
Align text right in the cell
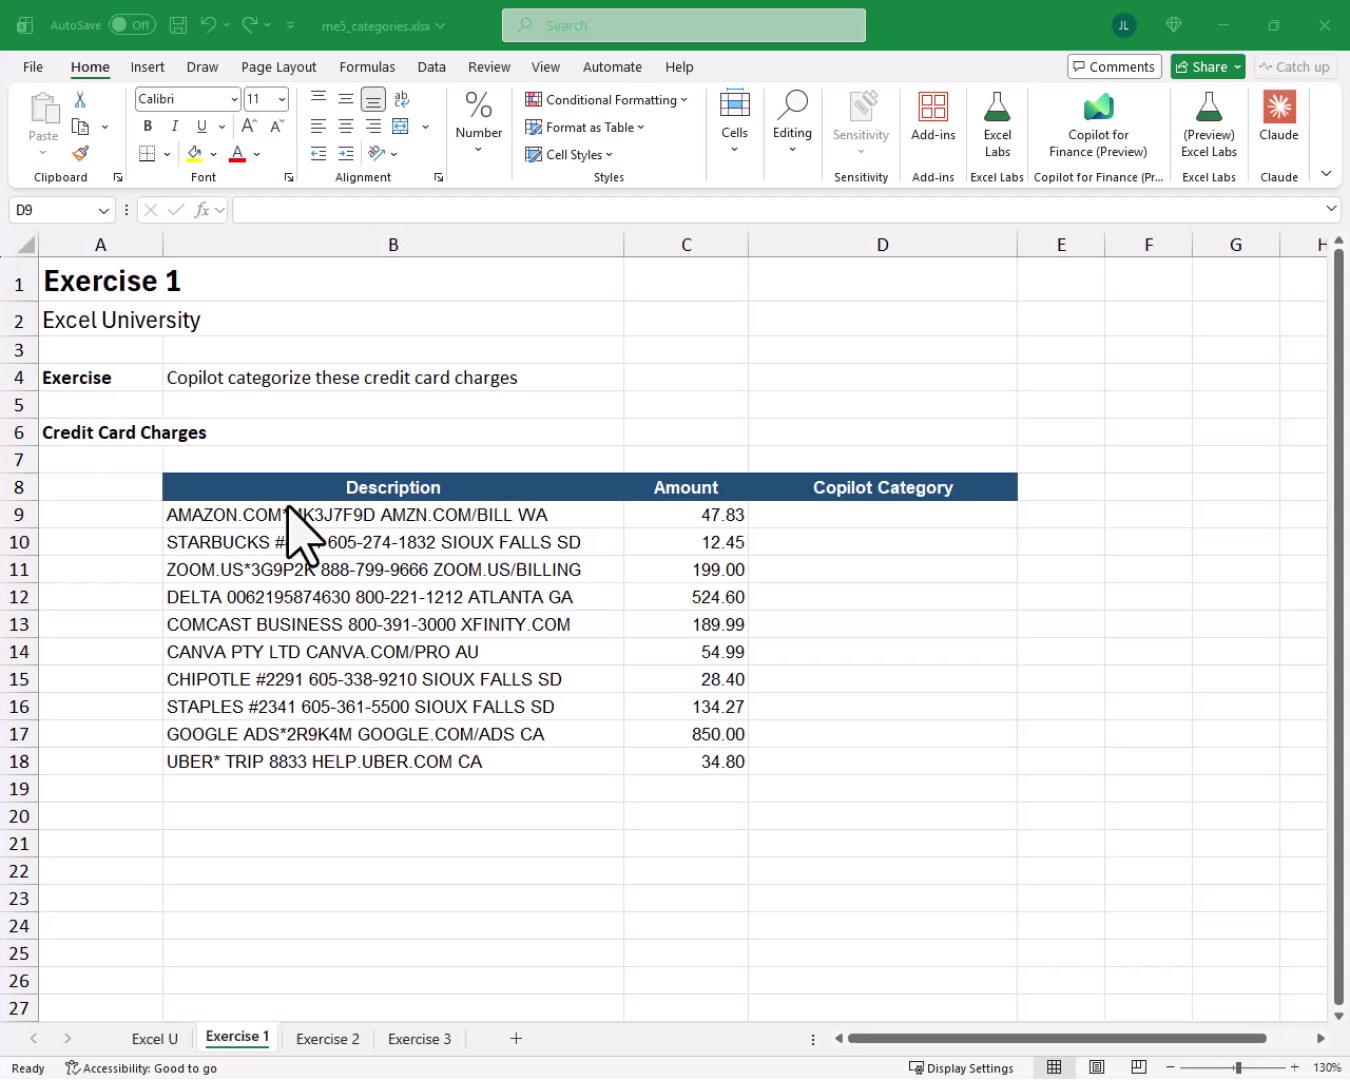click(373, 126)
